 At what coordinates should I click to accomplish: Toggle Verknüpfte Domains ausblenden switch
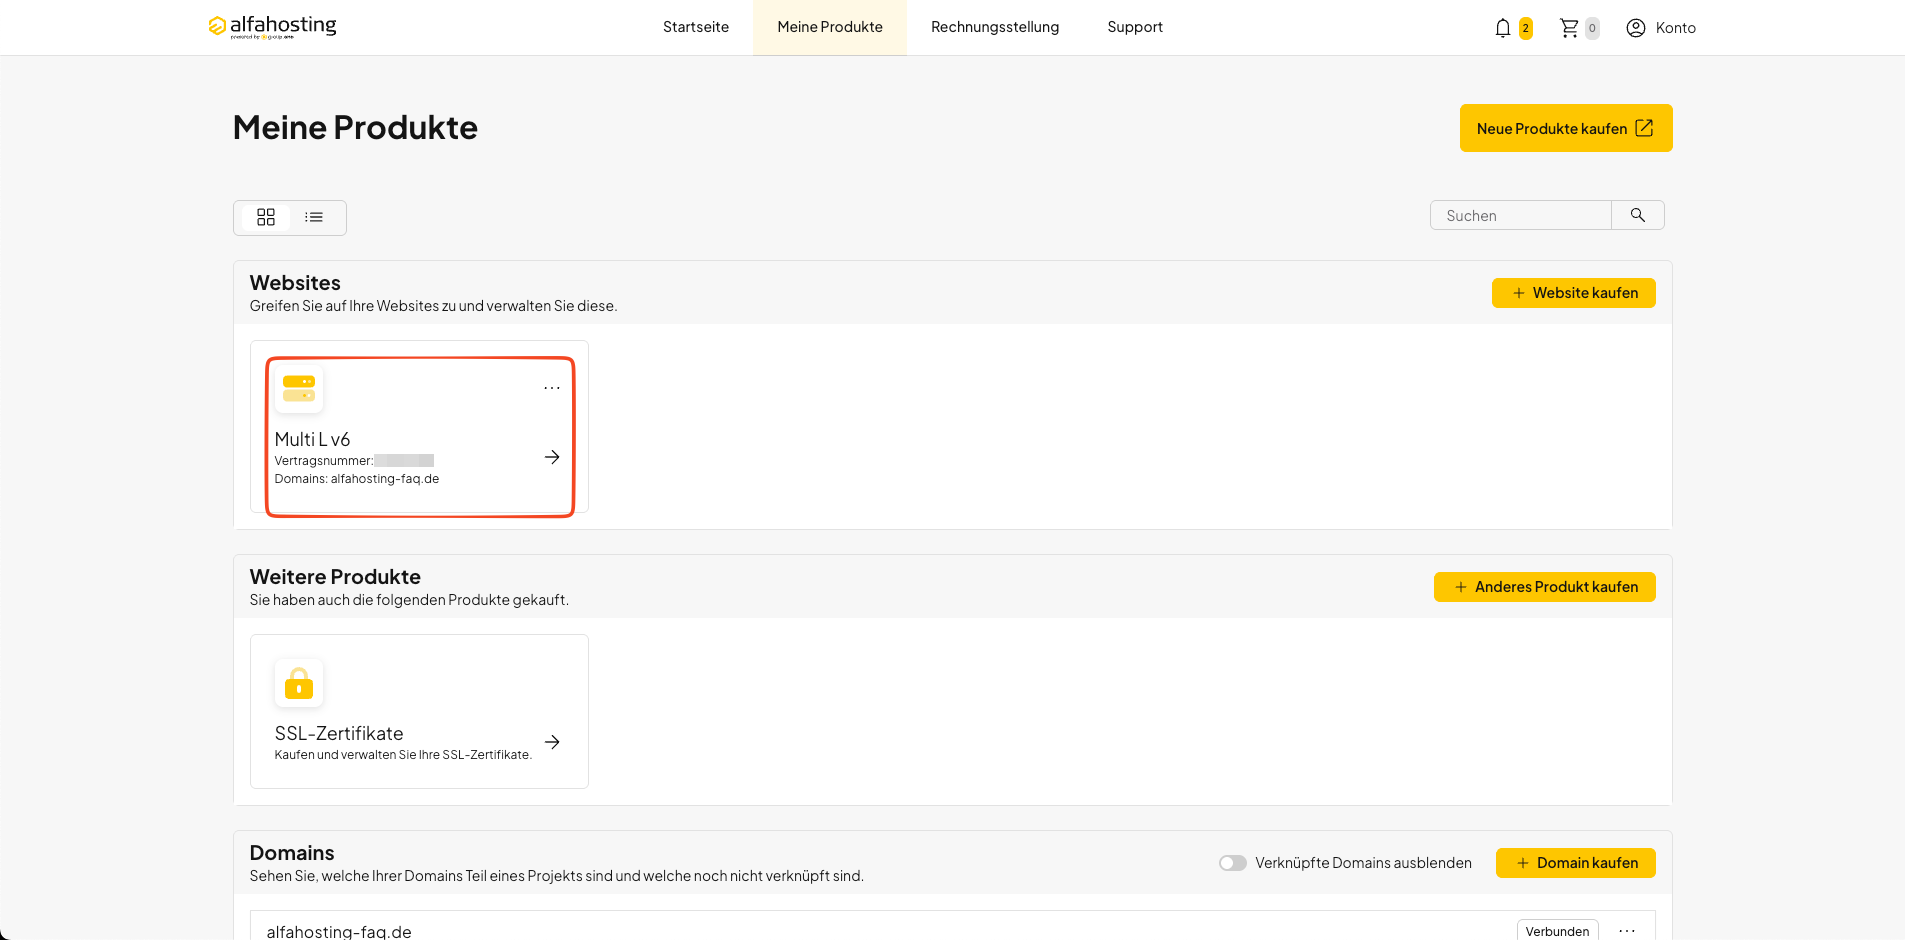pyautogui.click(x=1233, y=863)
